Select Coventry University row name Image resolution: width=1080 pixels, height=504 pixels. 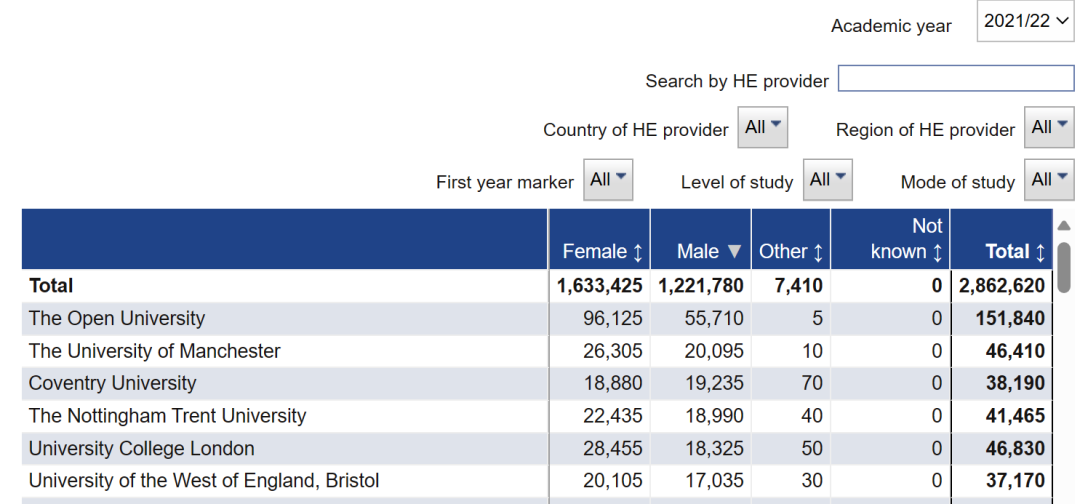112,383
